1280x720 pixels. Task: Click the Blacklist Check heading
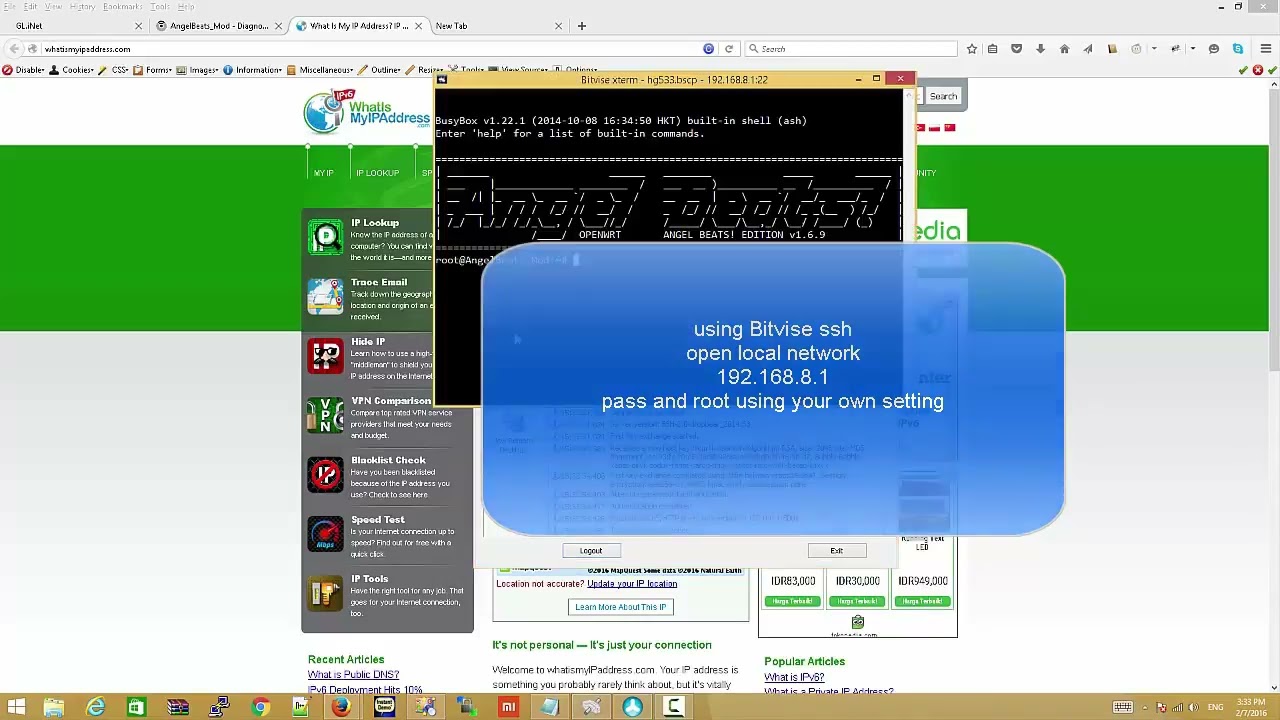pos(388,460)
